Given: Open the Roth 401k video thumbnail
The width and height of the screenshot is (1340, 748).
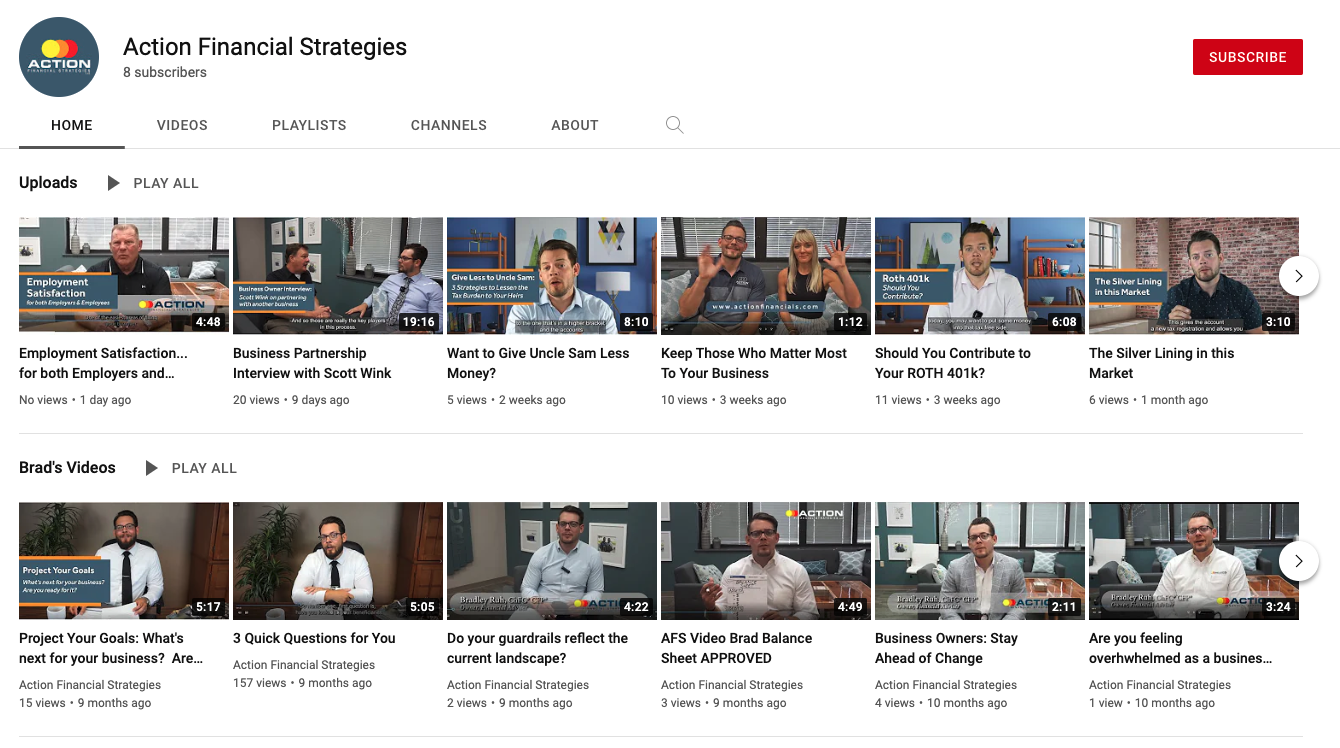Looking at the screenshot, I should tap(980, 275).
